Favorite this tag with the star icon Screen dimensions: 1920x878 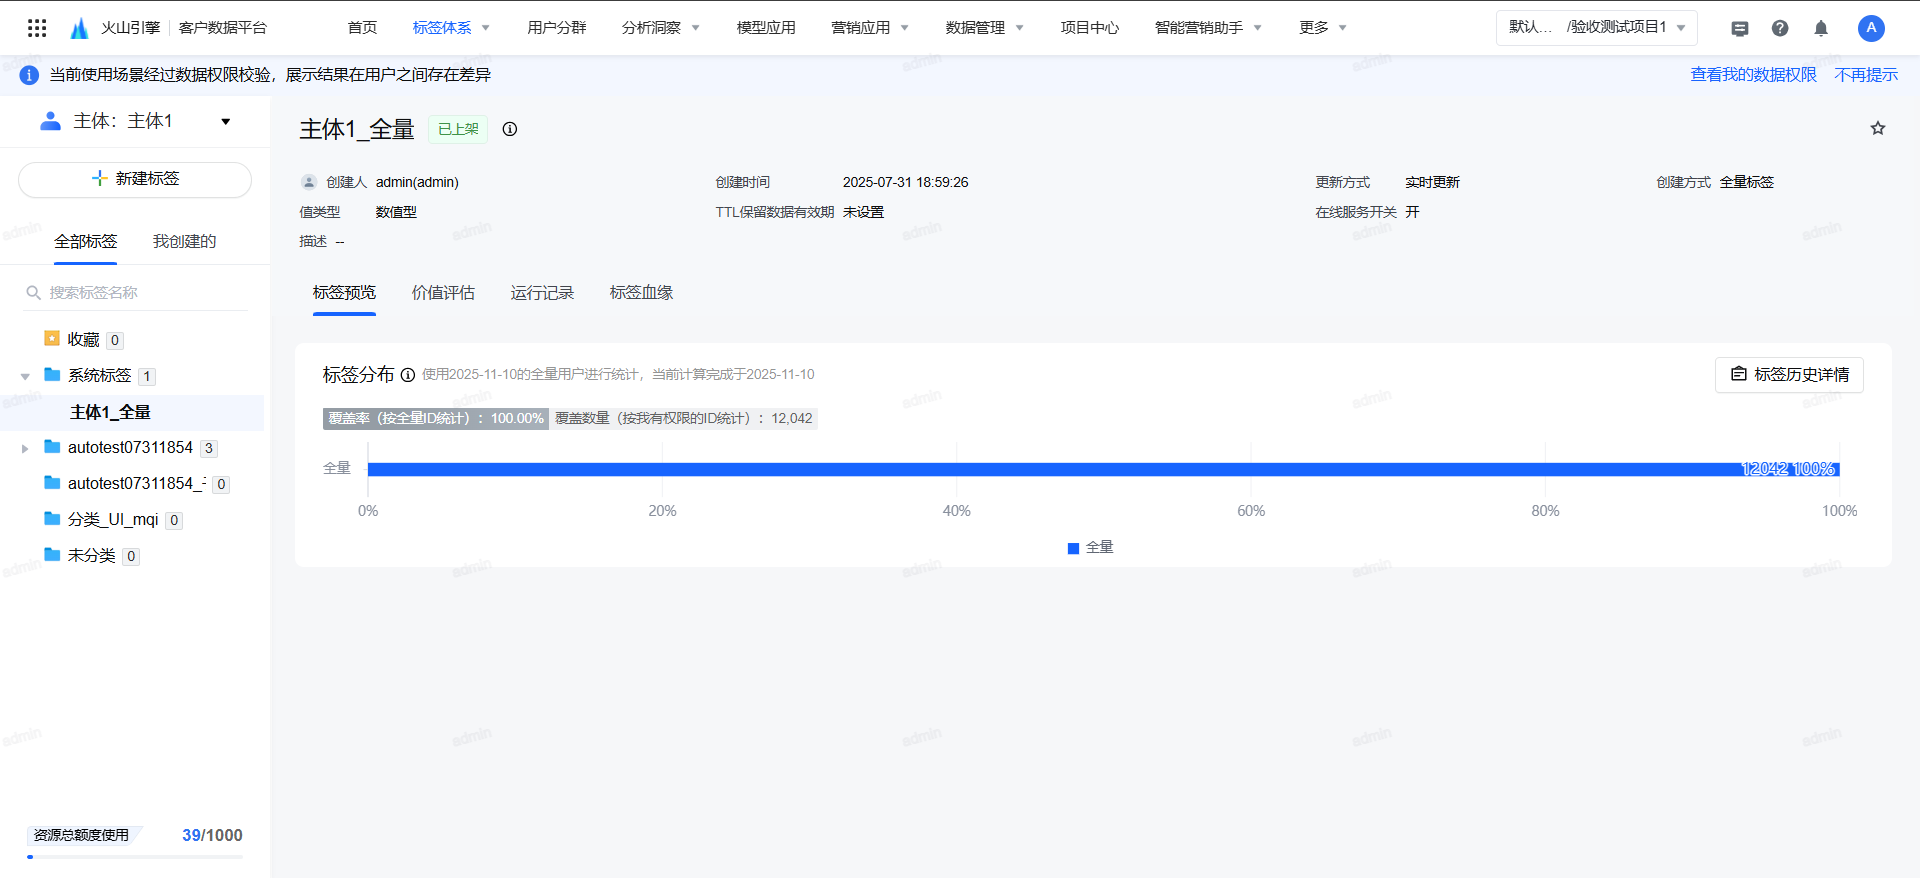click(1878, 128)
